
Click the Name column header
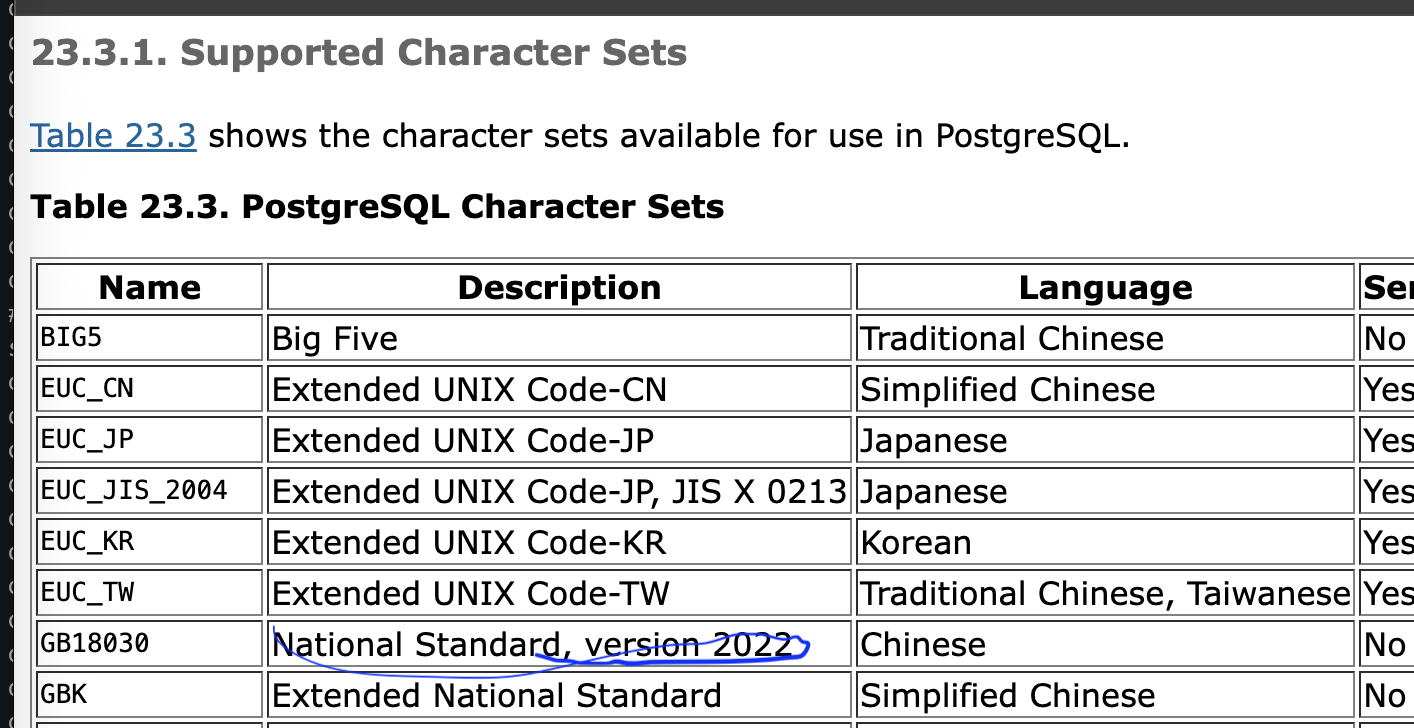point(150,287)
